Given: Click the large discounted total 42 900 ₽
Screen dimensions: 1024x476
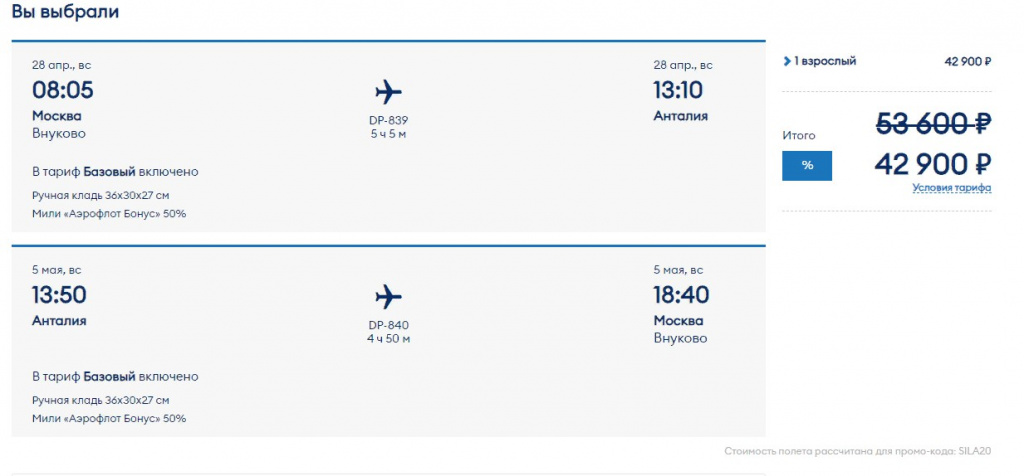Looking at the screenshot, I should (933, 164).
